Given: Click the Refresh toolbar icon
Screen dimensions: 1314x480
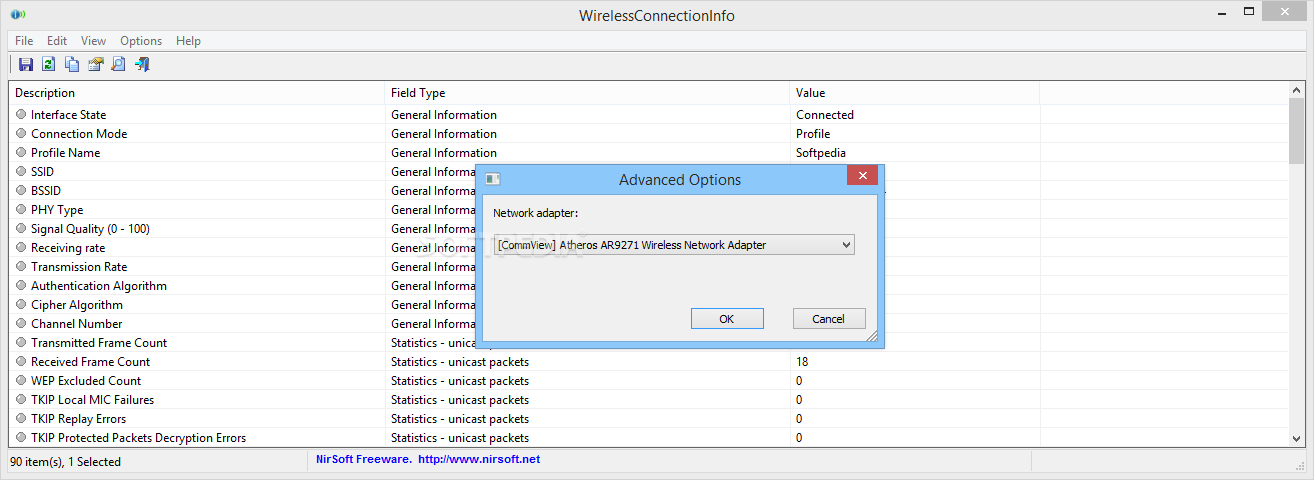Looking at the screenshot, I should pos(48,65).
